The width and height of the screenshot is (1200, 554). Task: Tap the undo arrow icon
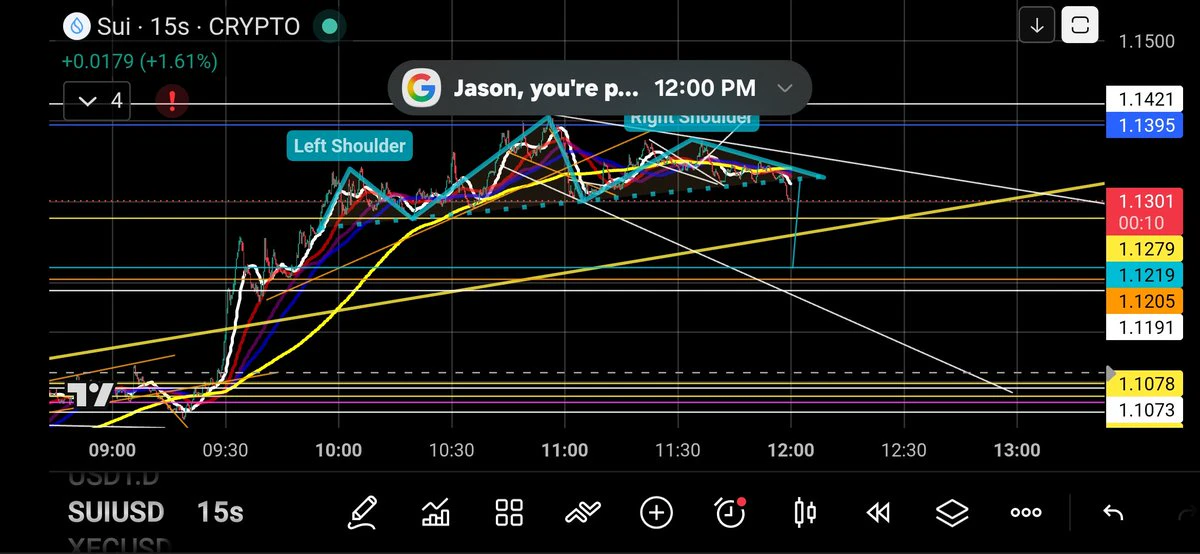tap(1112, 513)
